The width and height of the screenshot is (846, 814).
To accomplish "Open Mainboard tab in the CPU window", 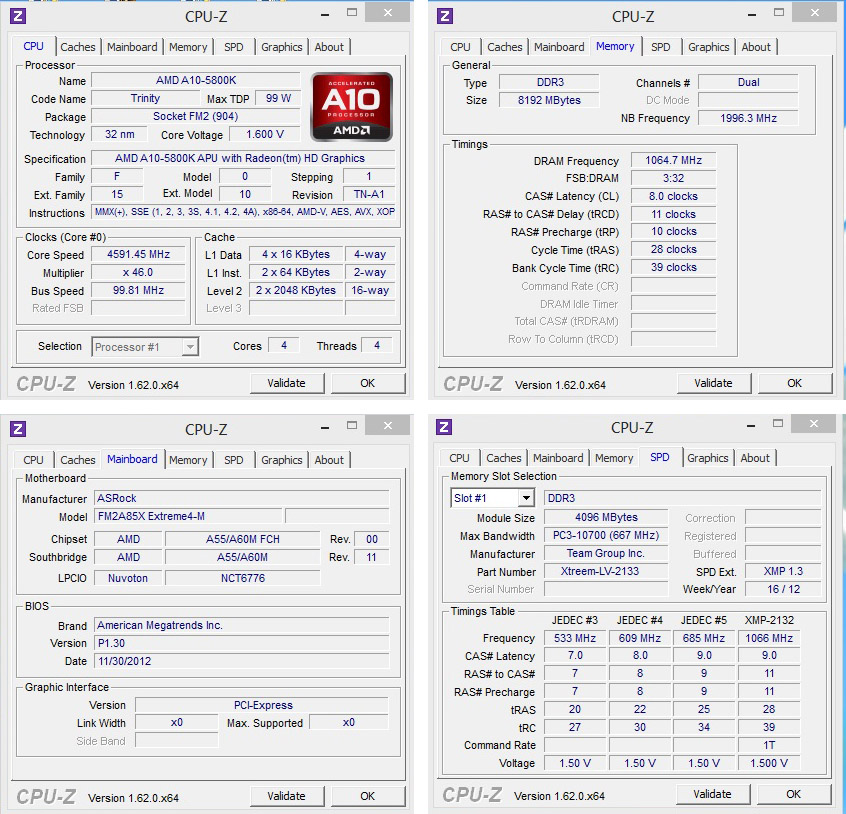I will click(132, 47).
